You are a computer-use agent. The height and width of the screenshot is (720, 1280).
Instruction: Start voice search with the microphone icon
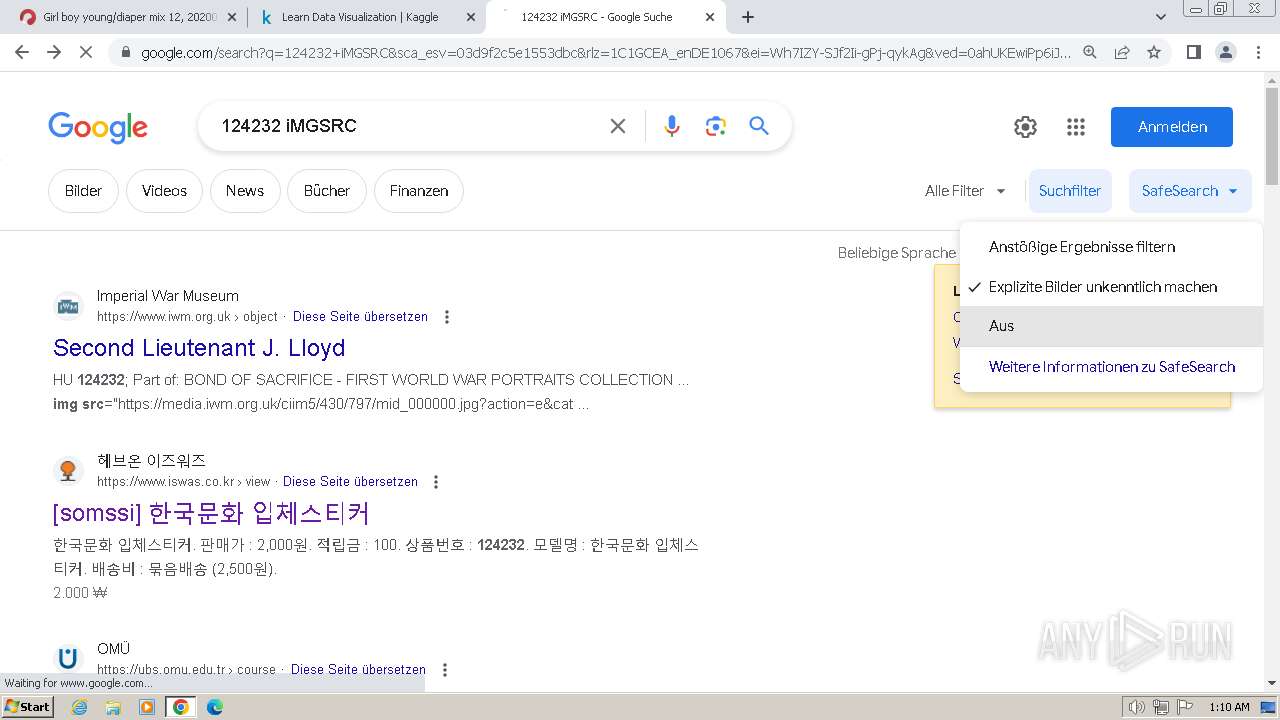tap(672, 126)
